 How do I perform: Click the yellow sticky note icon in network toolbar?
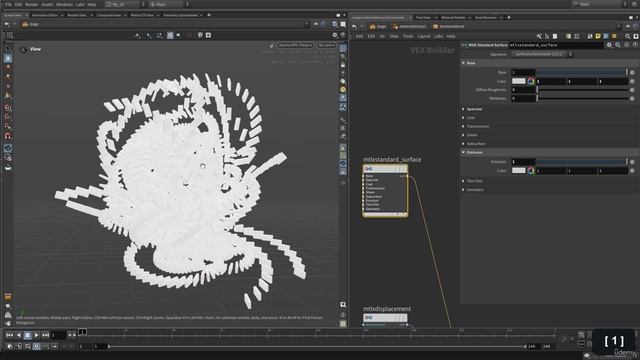[598, 36]
